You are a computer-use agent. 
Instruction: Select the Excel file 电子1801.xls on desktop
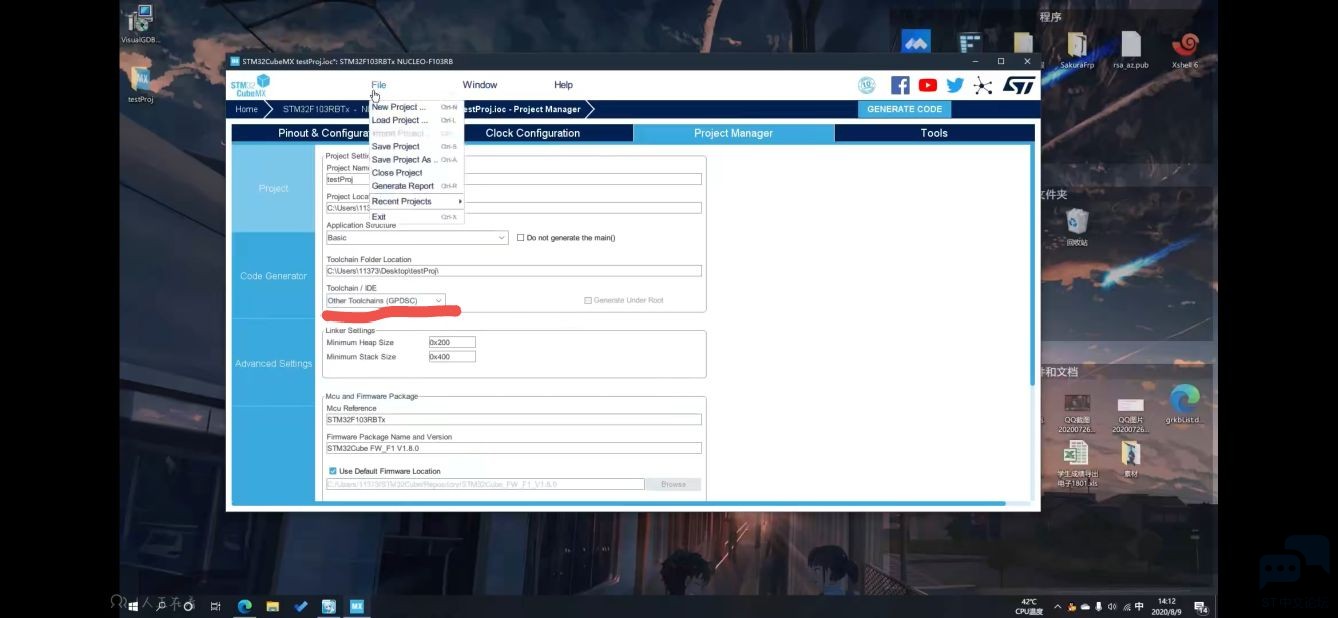coord(1077,464)
